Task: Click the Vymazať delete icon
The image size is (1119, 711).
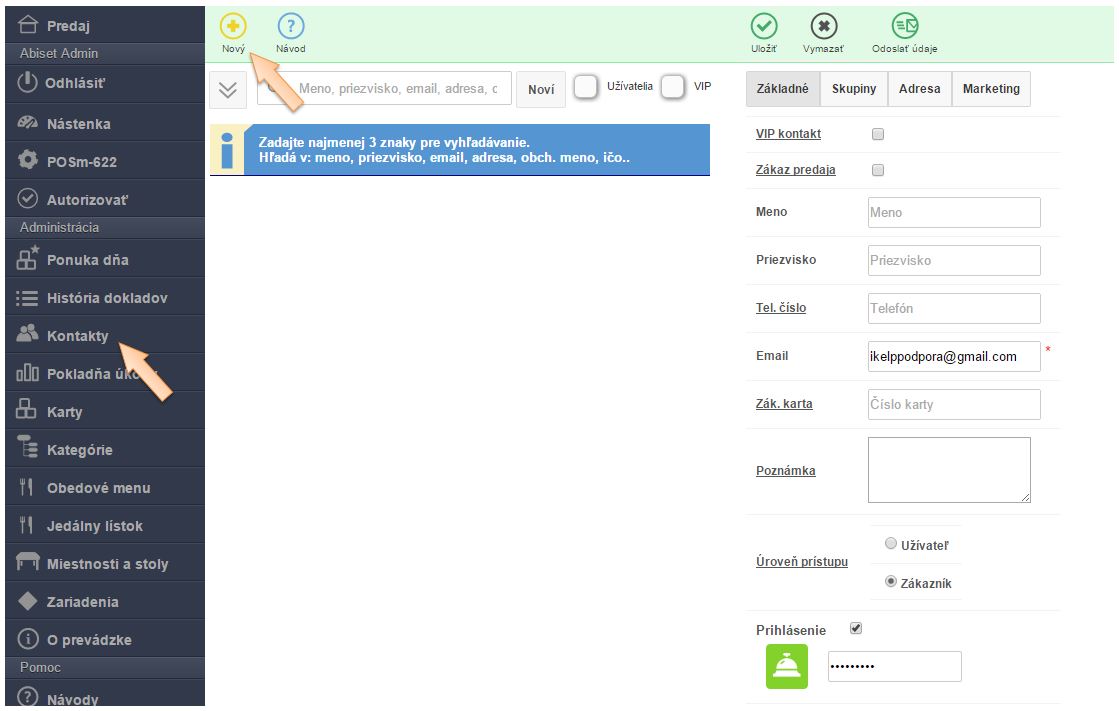Action: (x=823, y=27)
